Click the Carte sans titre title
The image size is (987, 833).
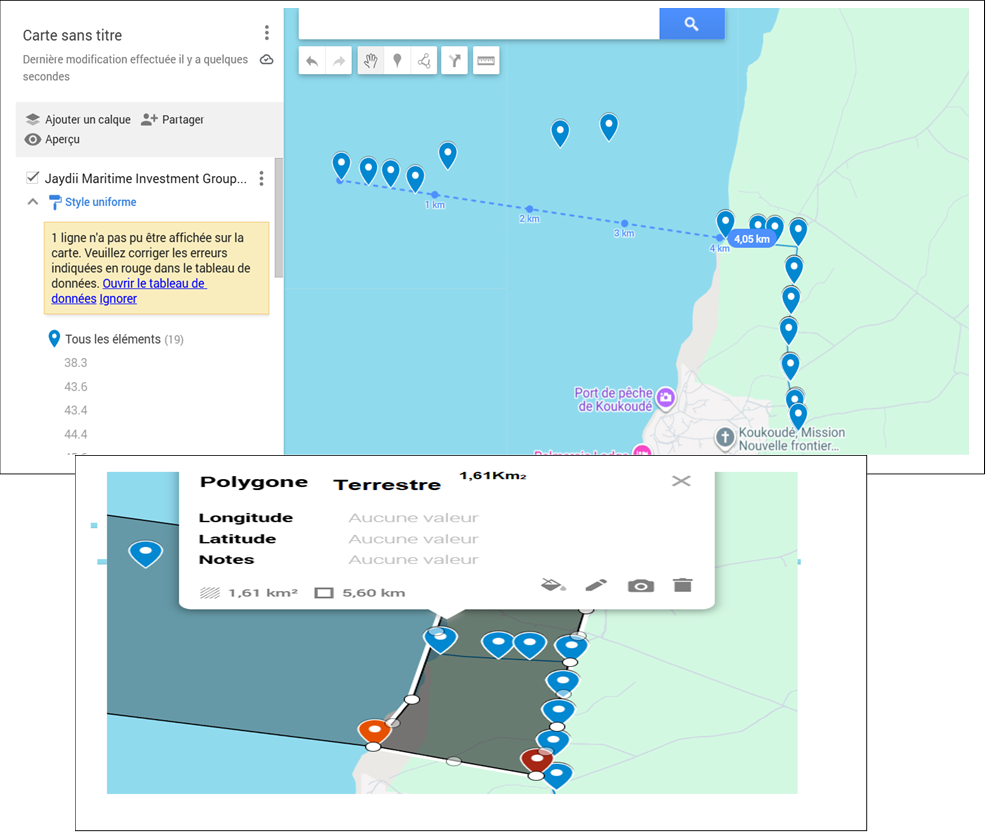pyautogui.click(x=72, y=35)
